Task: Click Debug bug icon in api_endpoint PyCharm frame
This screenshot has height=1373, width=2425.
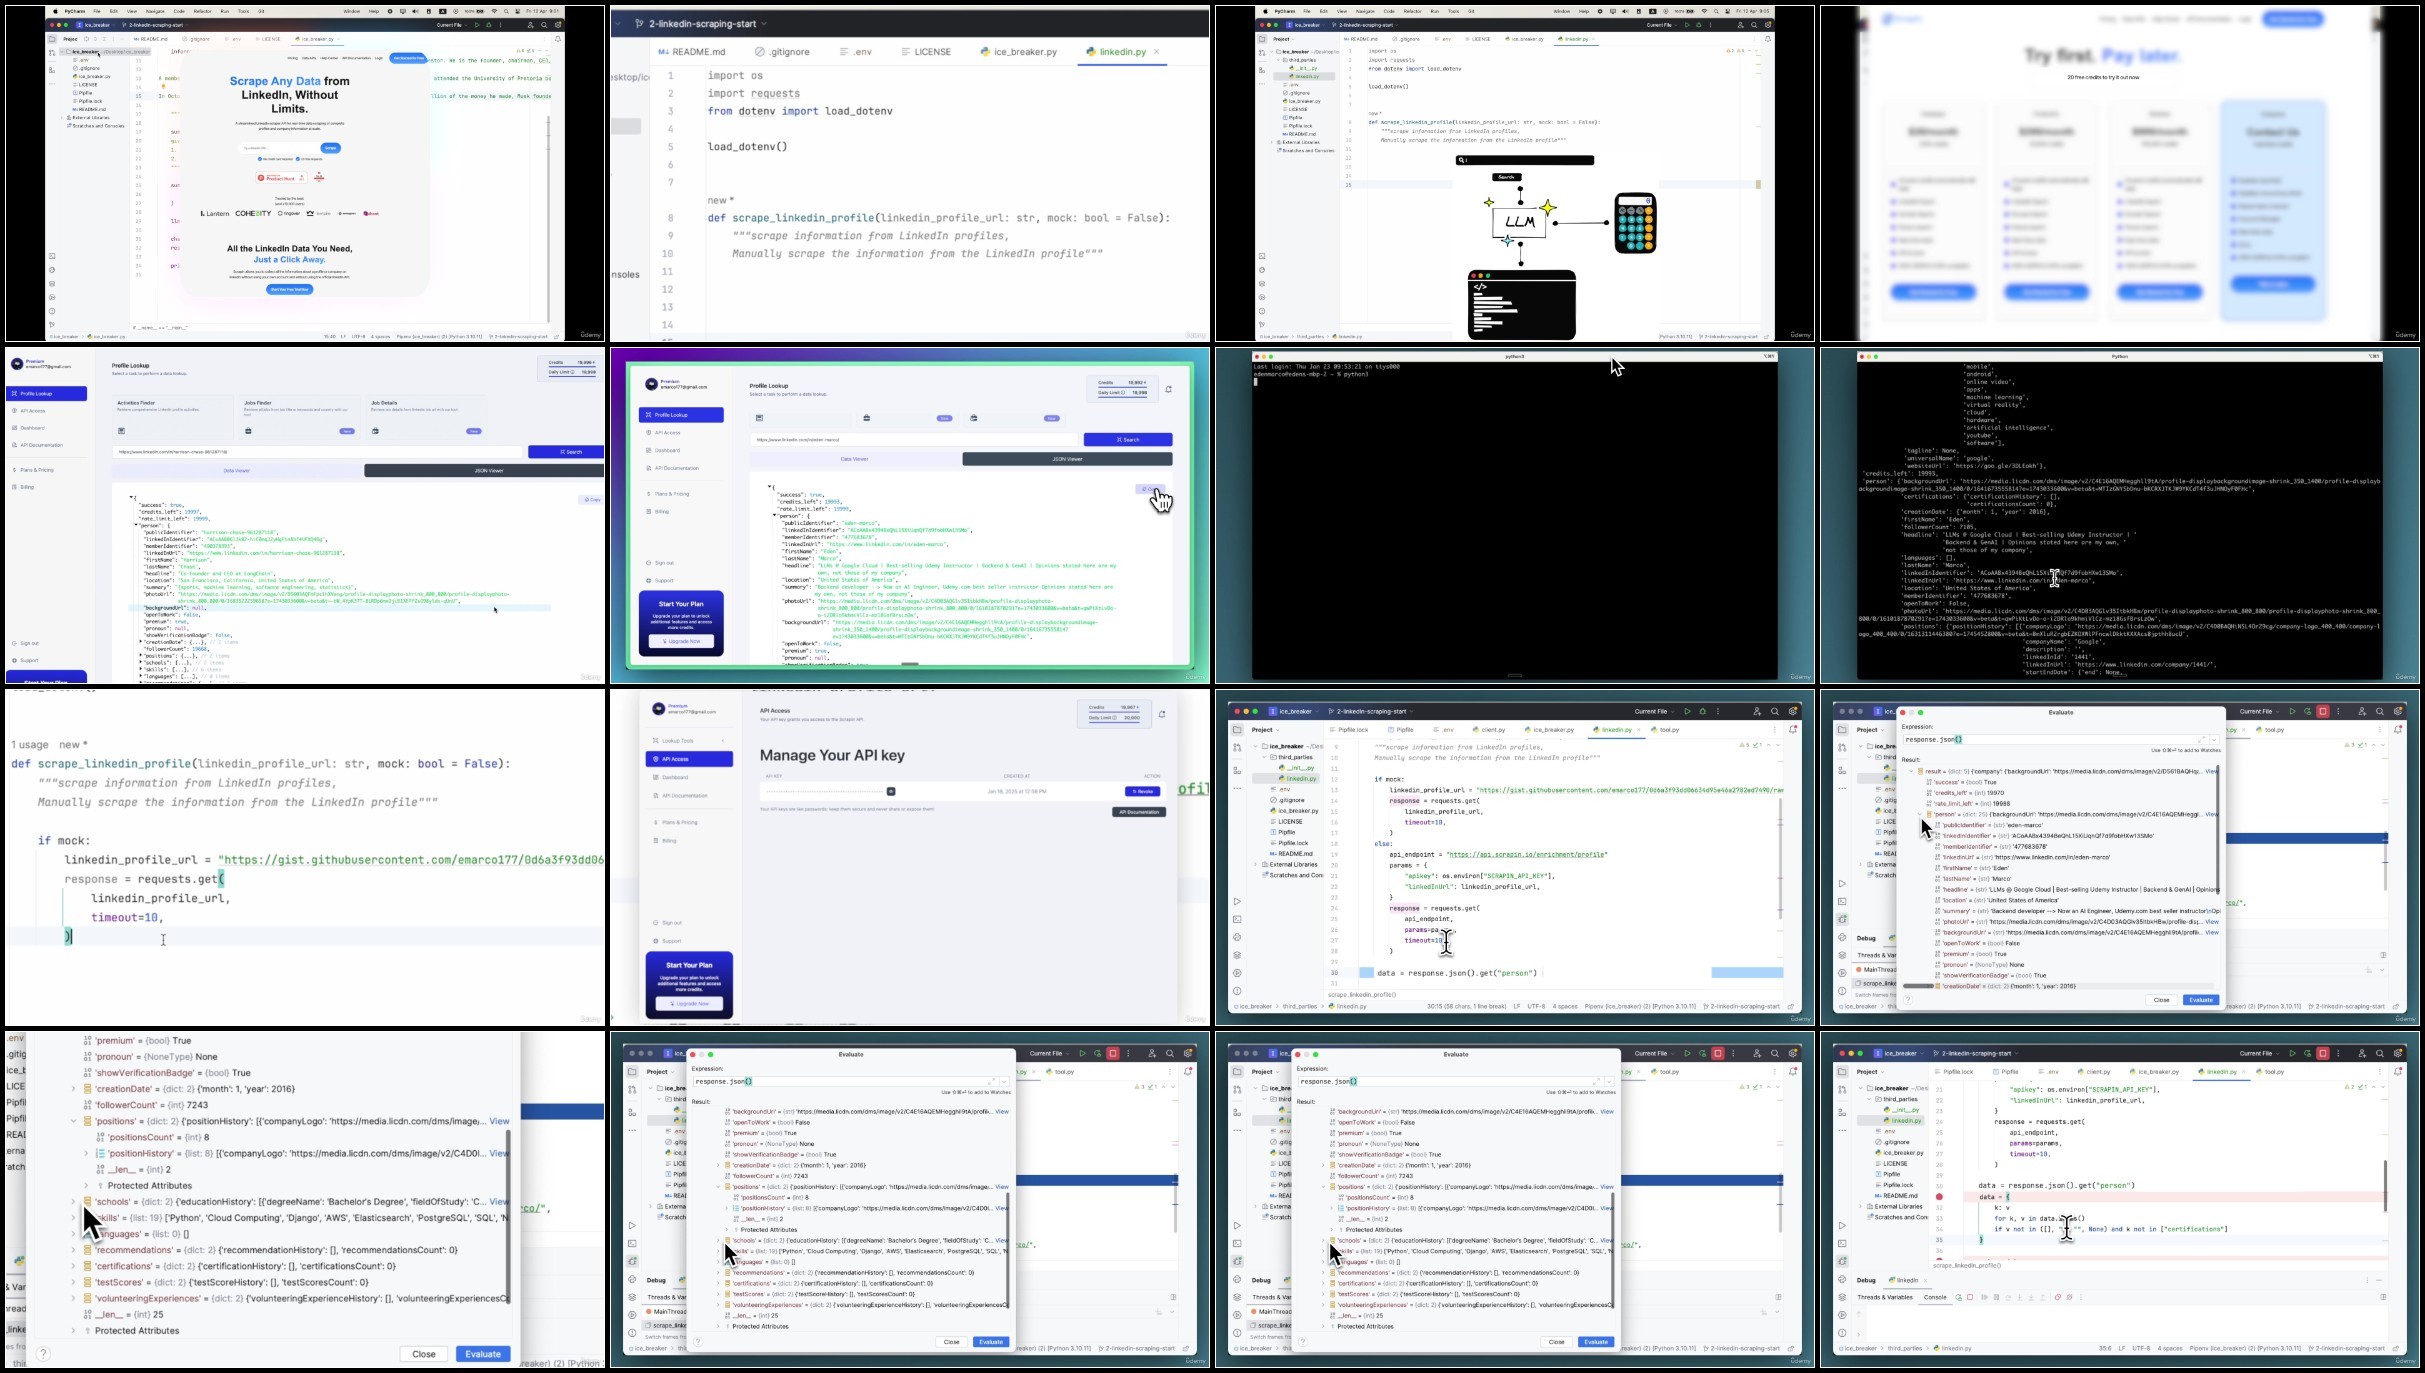Action: 1703,712
